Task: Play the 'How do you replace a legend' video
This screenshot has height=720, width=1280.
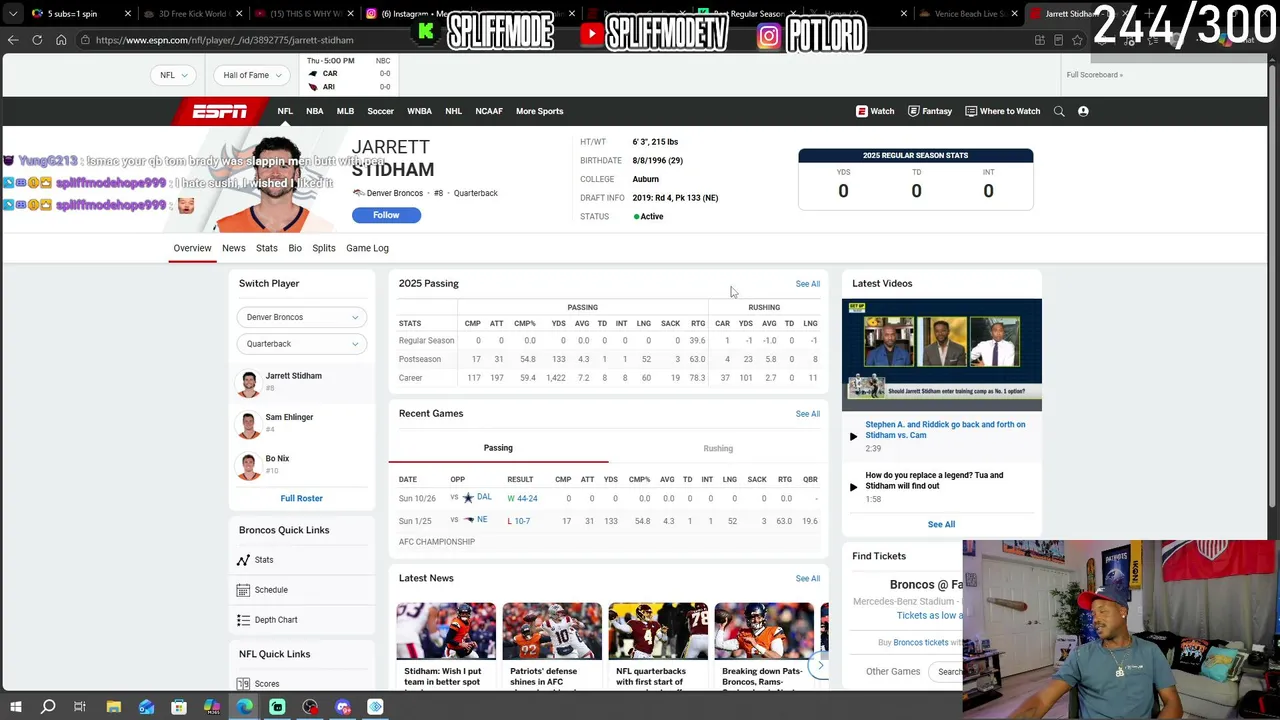Action: pos(853,487)
